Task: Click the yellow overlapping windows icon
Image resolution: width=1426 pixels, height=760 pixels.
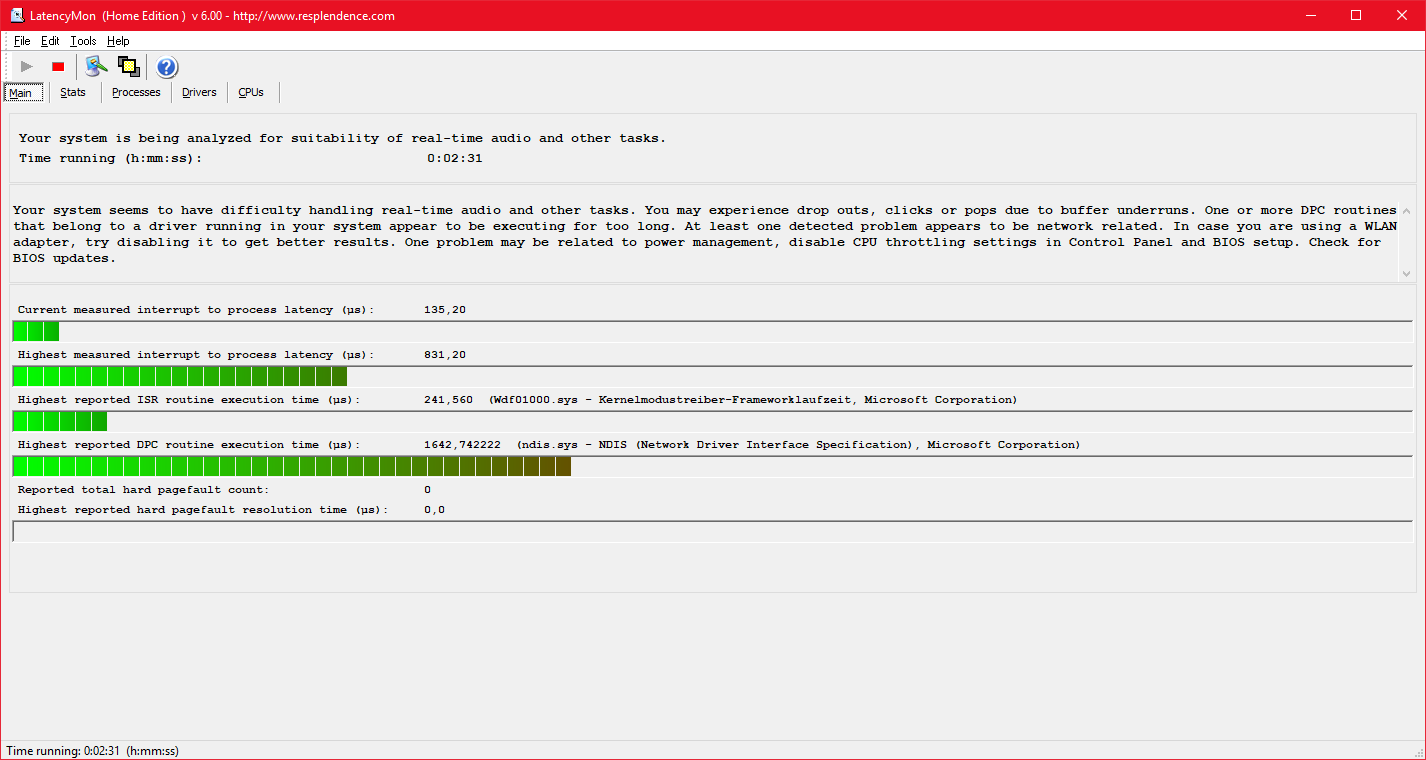Action: pos(128,67)
